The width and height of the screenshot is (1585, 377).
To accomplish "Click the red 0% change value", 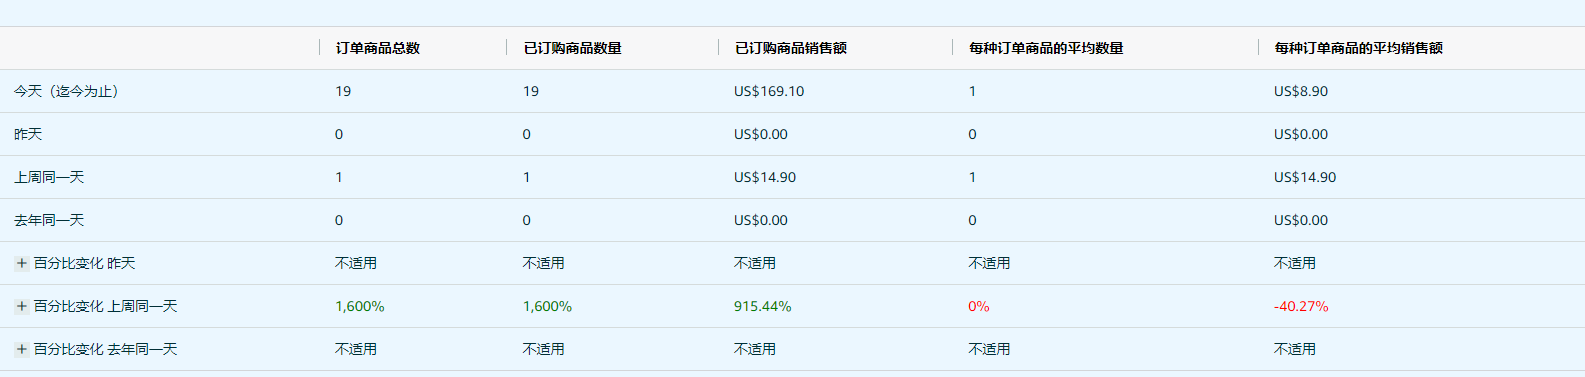I will point(979,306).
